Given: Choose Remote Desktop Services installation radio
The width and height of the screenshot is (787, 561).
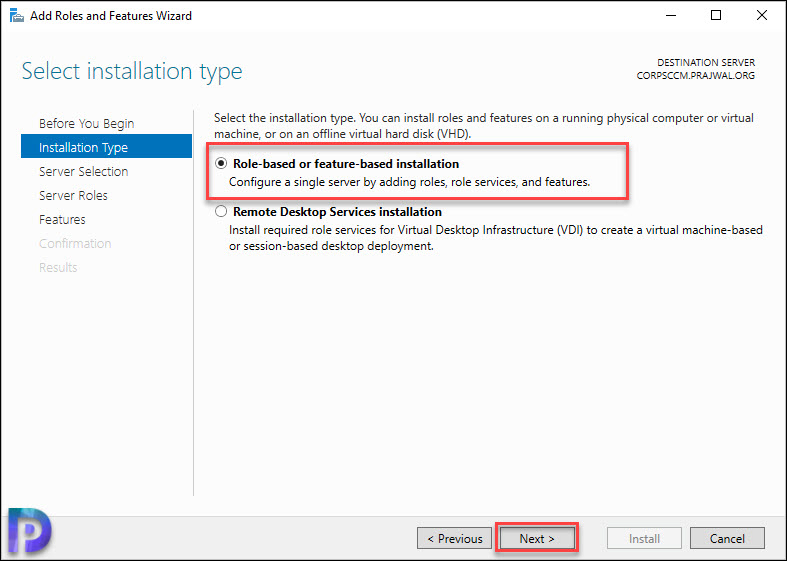Looking at the screenshot, I should point(221,211).
